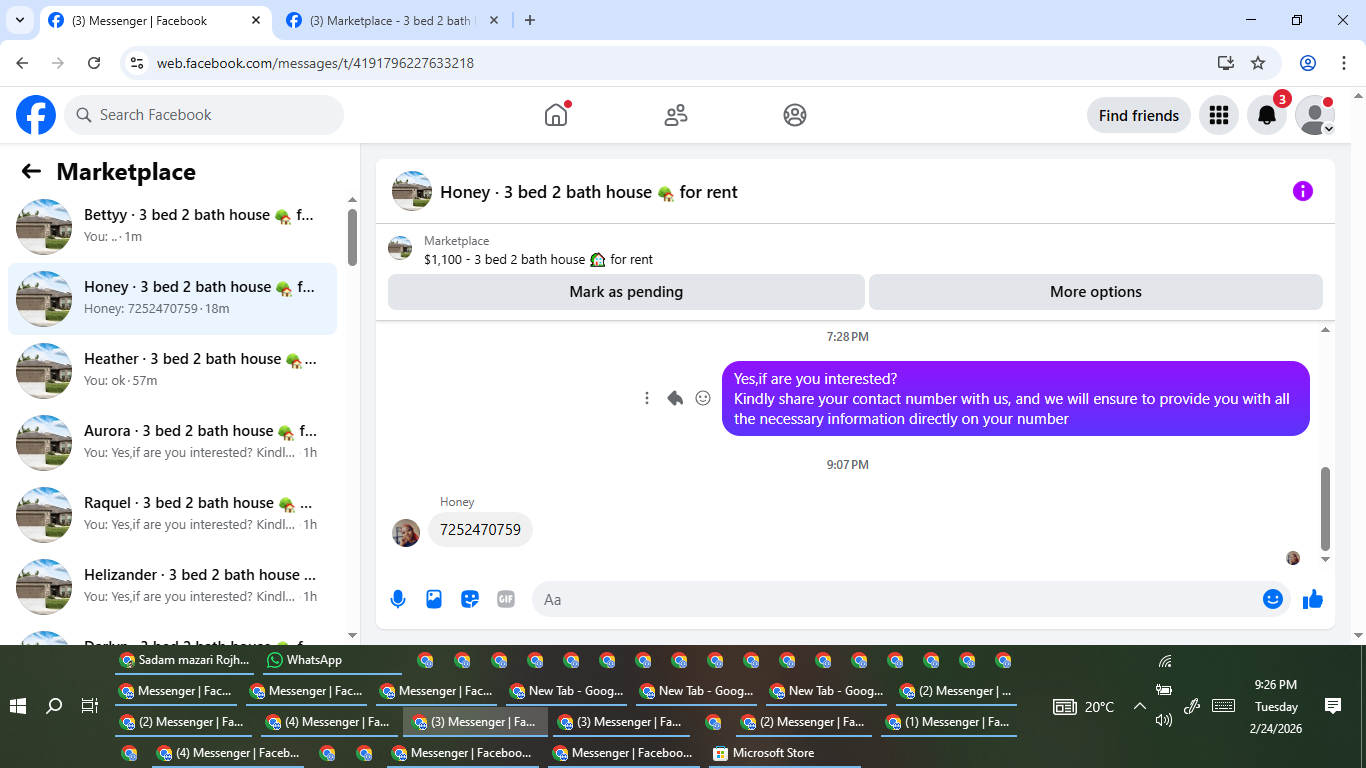Go to the Facebook logo home
Screen dimensions: 1366x768
click(36, 115)
